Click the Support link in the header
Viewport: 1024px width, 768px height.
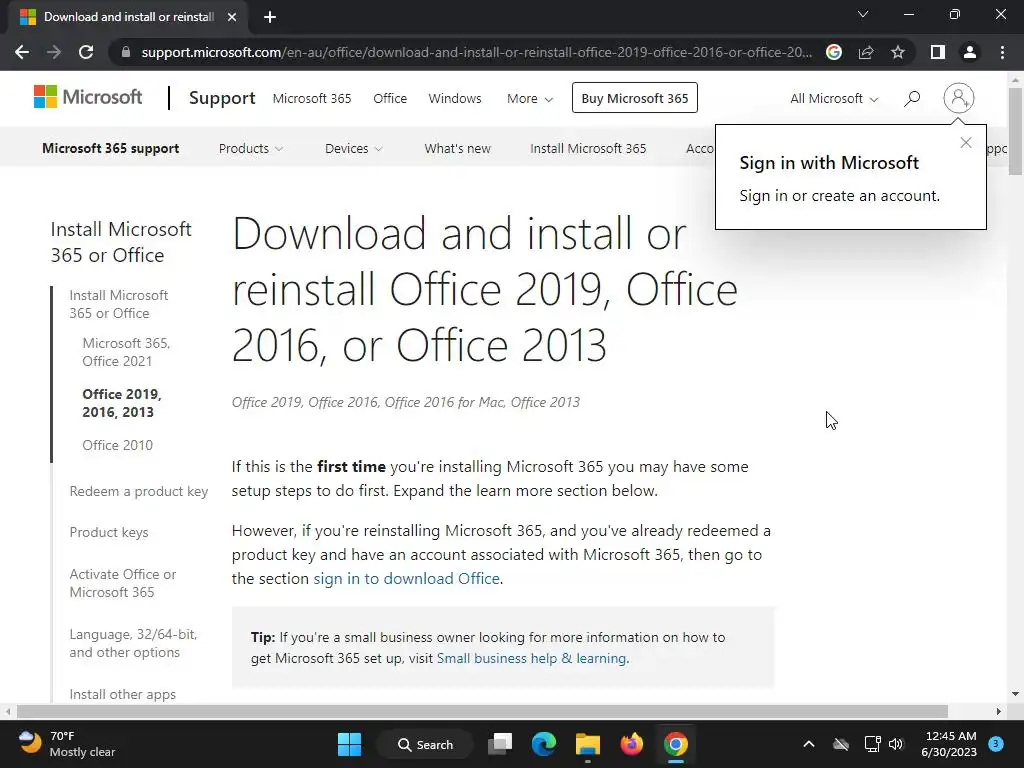pos(222,98)
